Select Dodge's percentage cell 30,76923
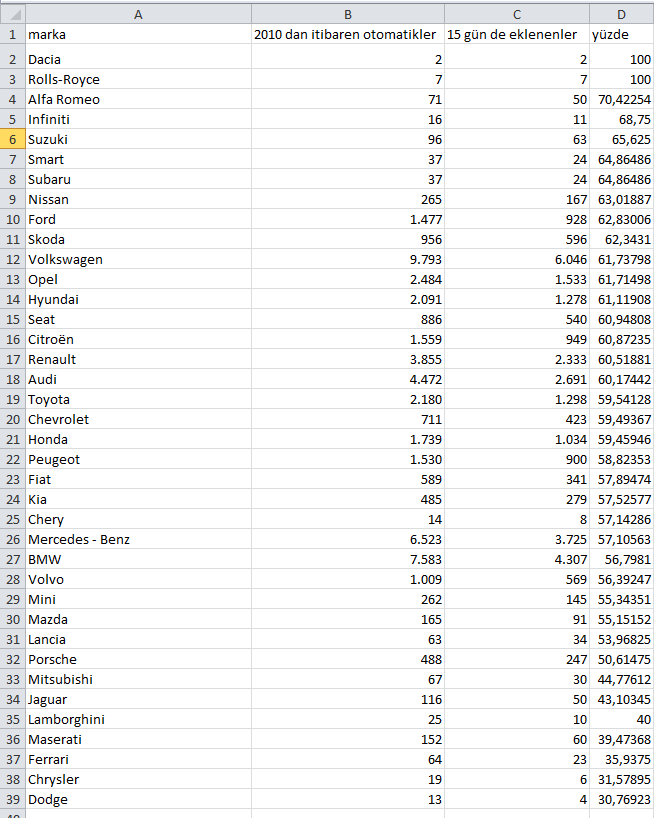Screen dimensions: 654x818 [x=621, y=799]
